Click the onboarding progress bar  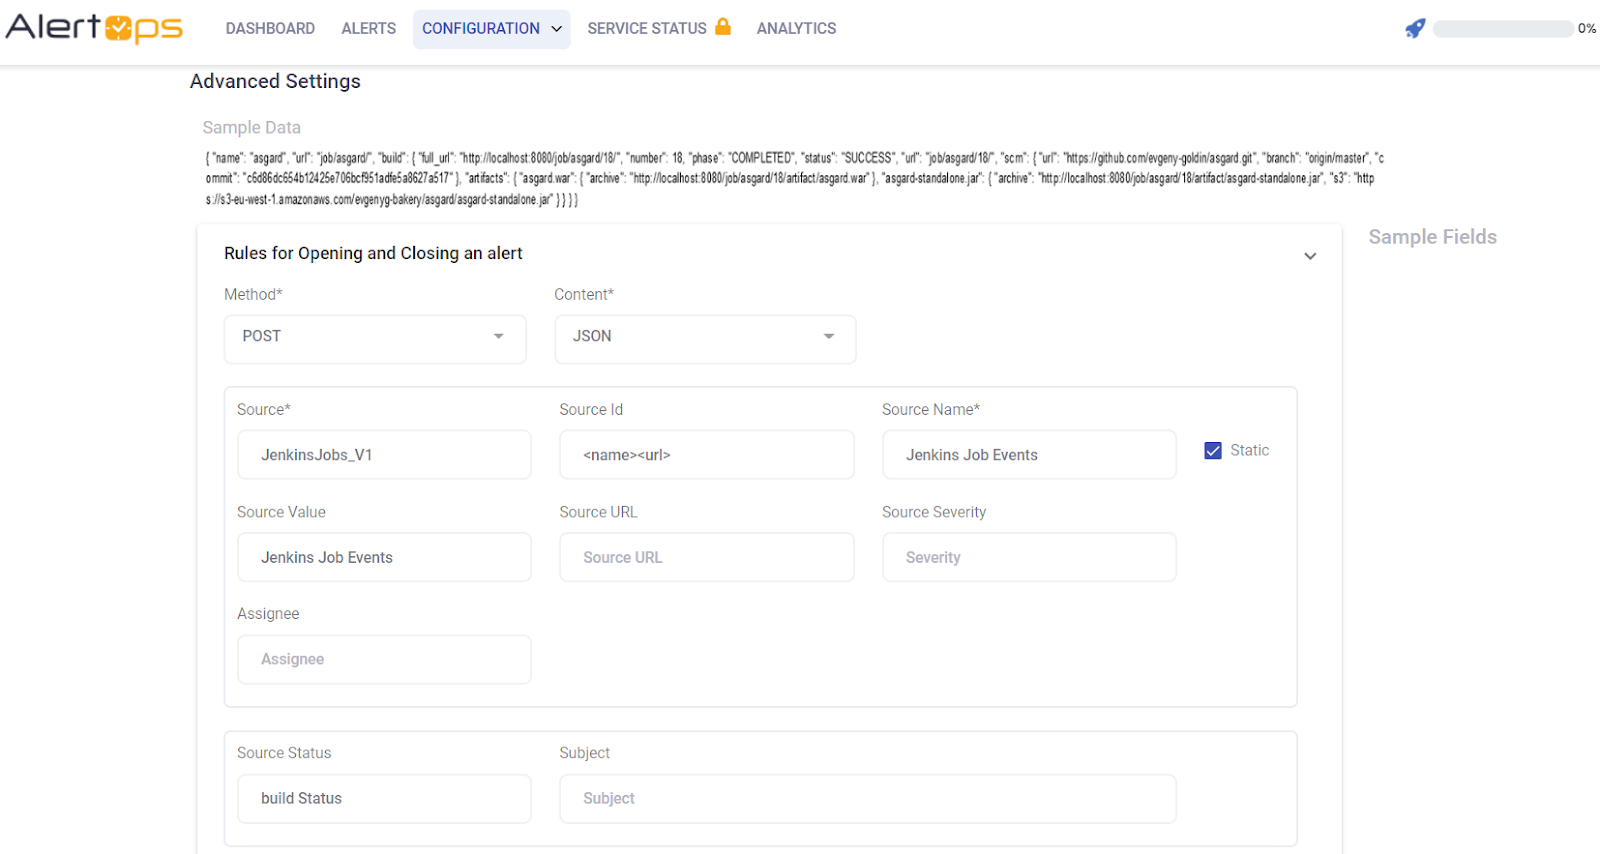coord(1502,29)
